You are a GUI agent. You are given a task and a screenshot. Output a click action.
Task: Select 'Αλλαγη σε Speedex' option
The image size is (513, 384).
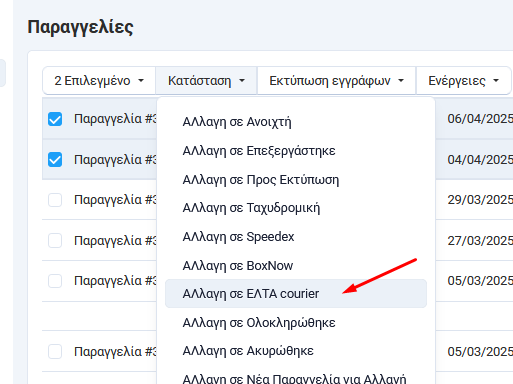[296, 237]
